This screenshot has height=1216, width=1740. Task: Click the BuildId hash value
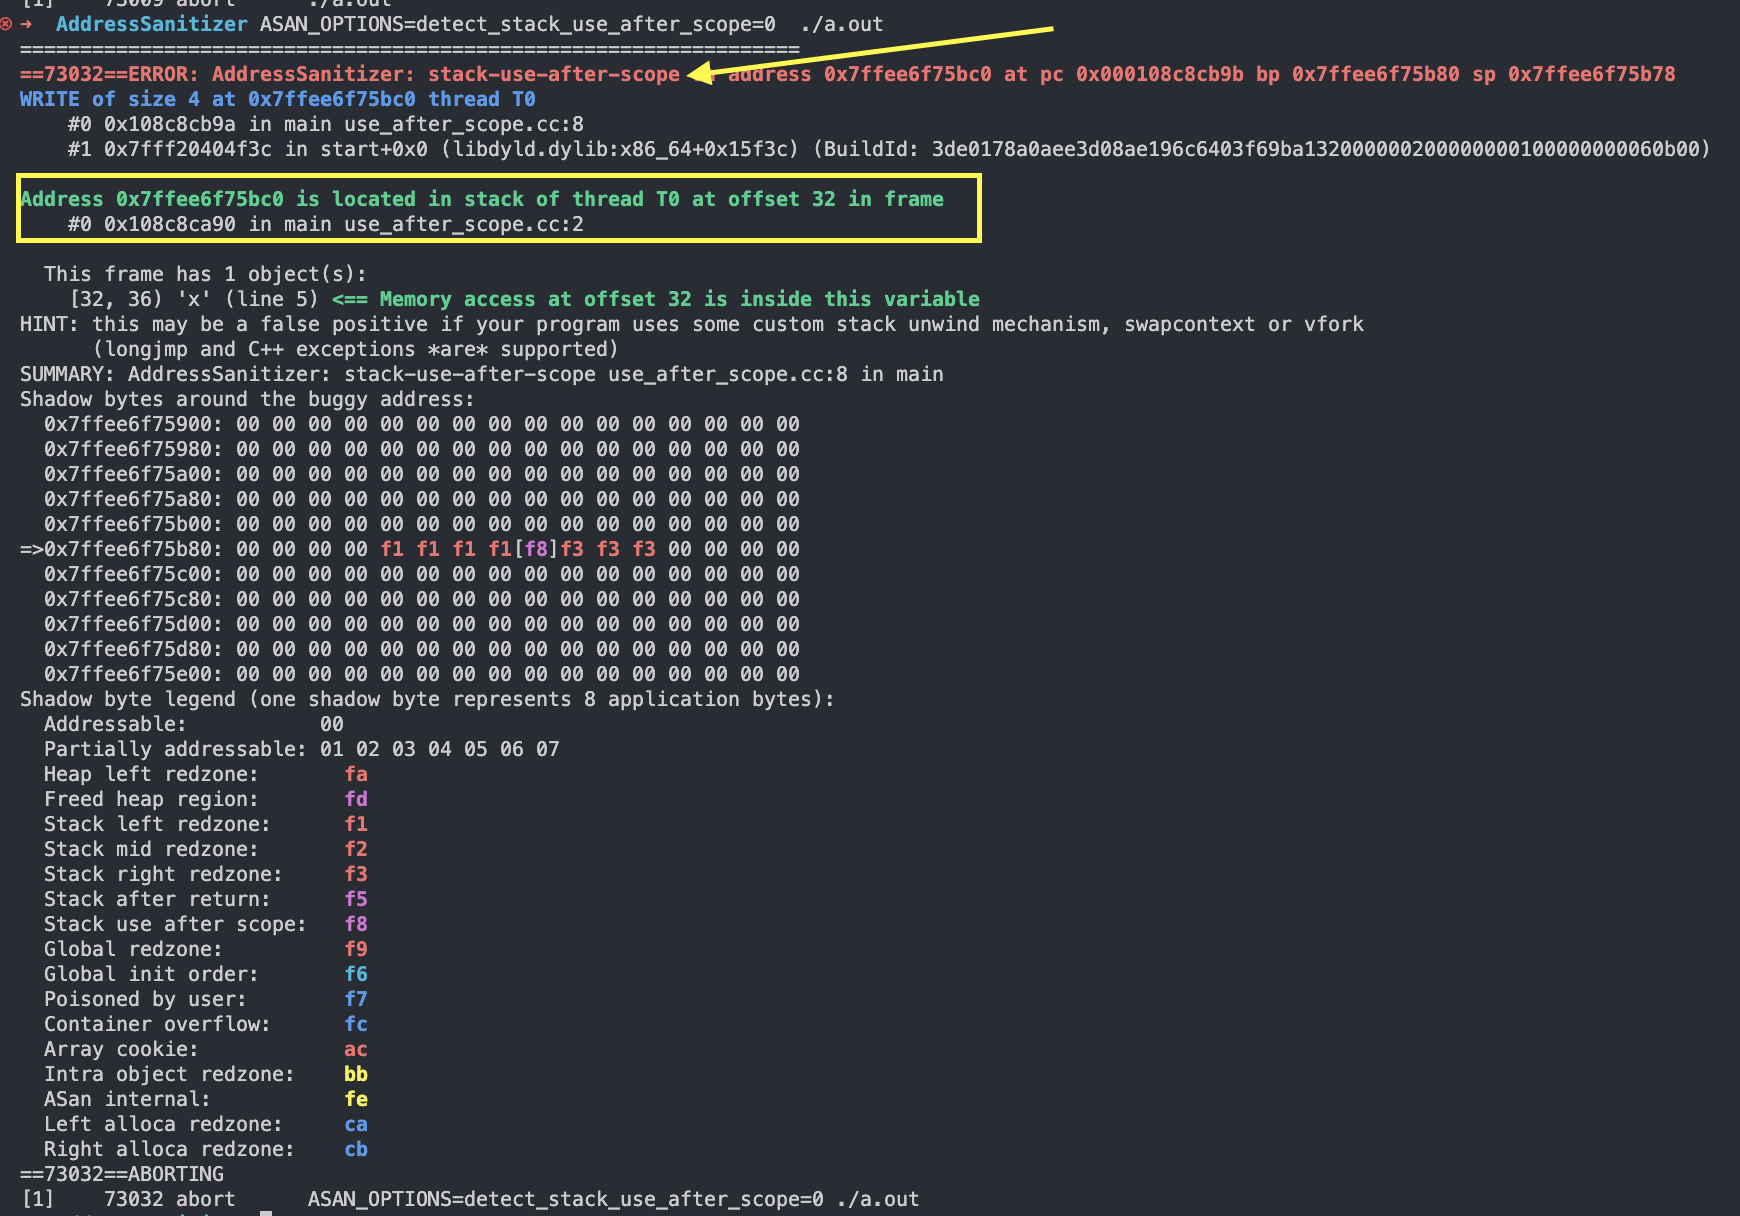(x=1316, y=149)
